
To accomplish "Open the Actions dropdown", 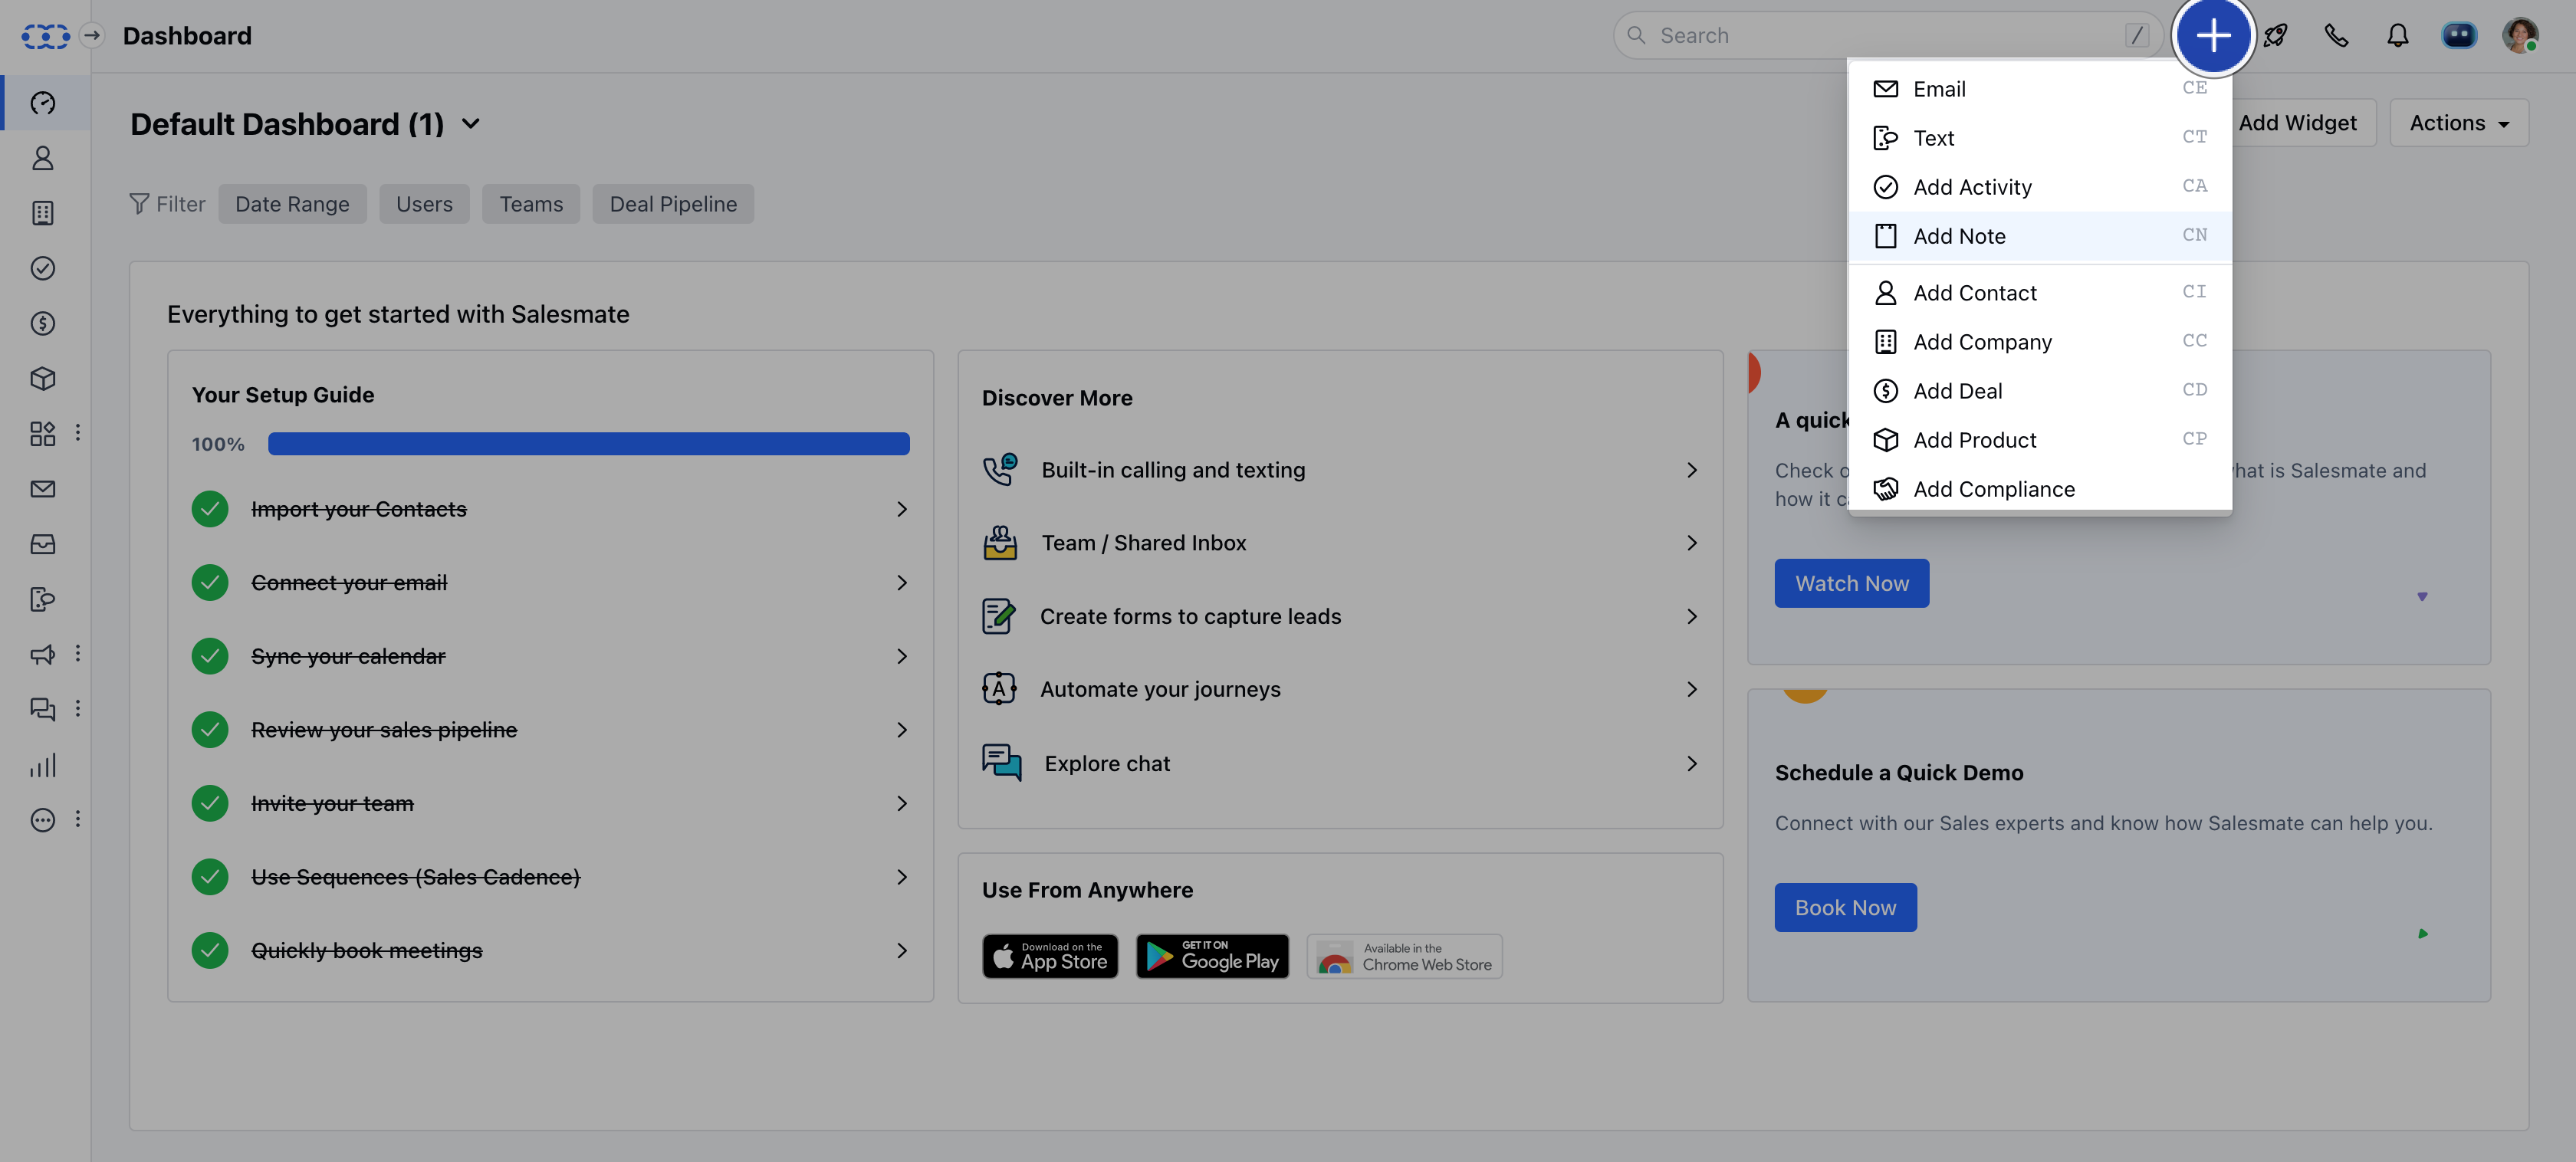I will click(x=2458, y=123).
